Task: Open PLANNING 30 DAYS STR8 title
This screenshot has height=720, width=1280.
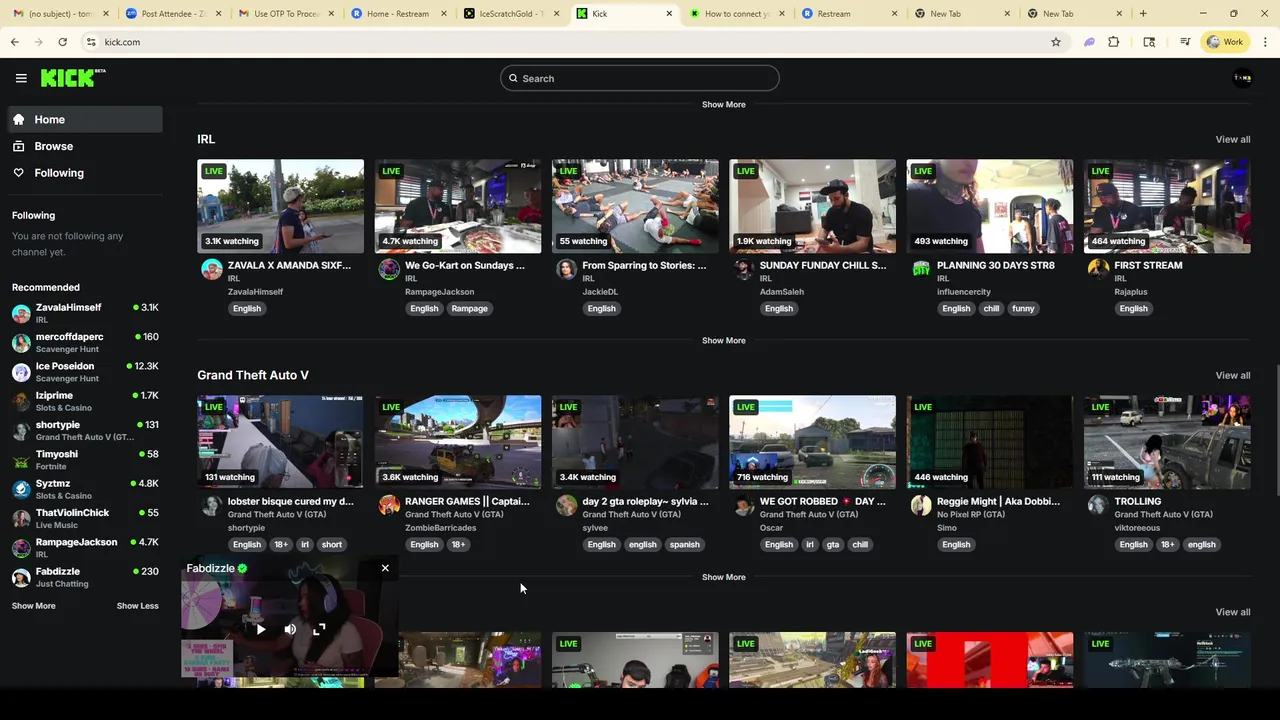Action: pyautogui.click(x=996, y=265)
